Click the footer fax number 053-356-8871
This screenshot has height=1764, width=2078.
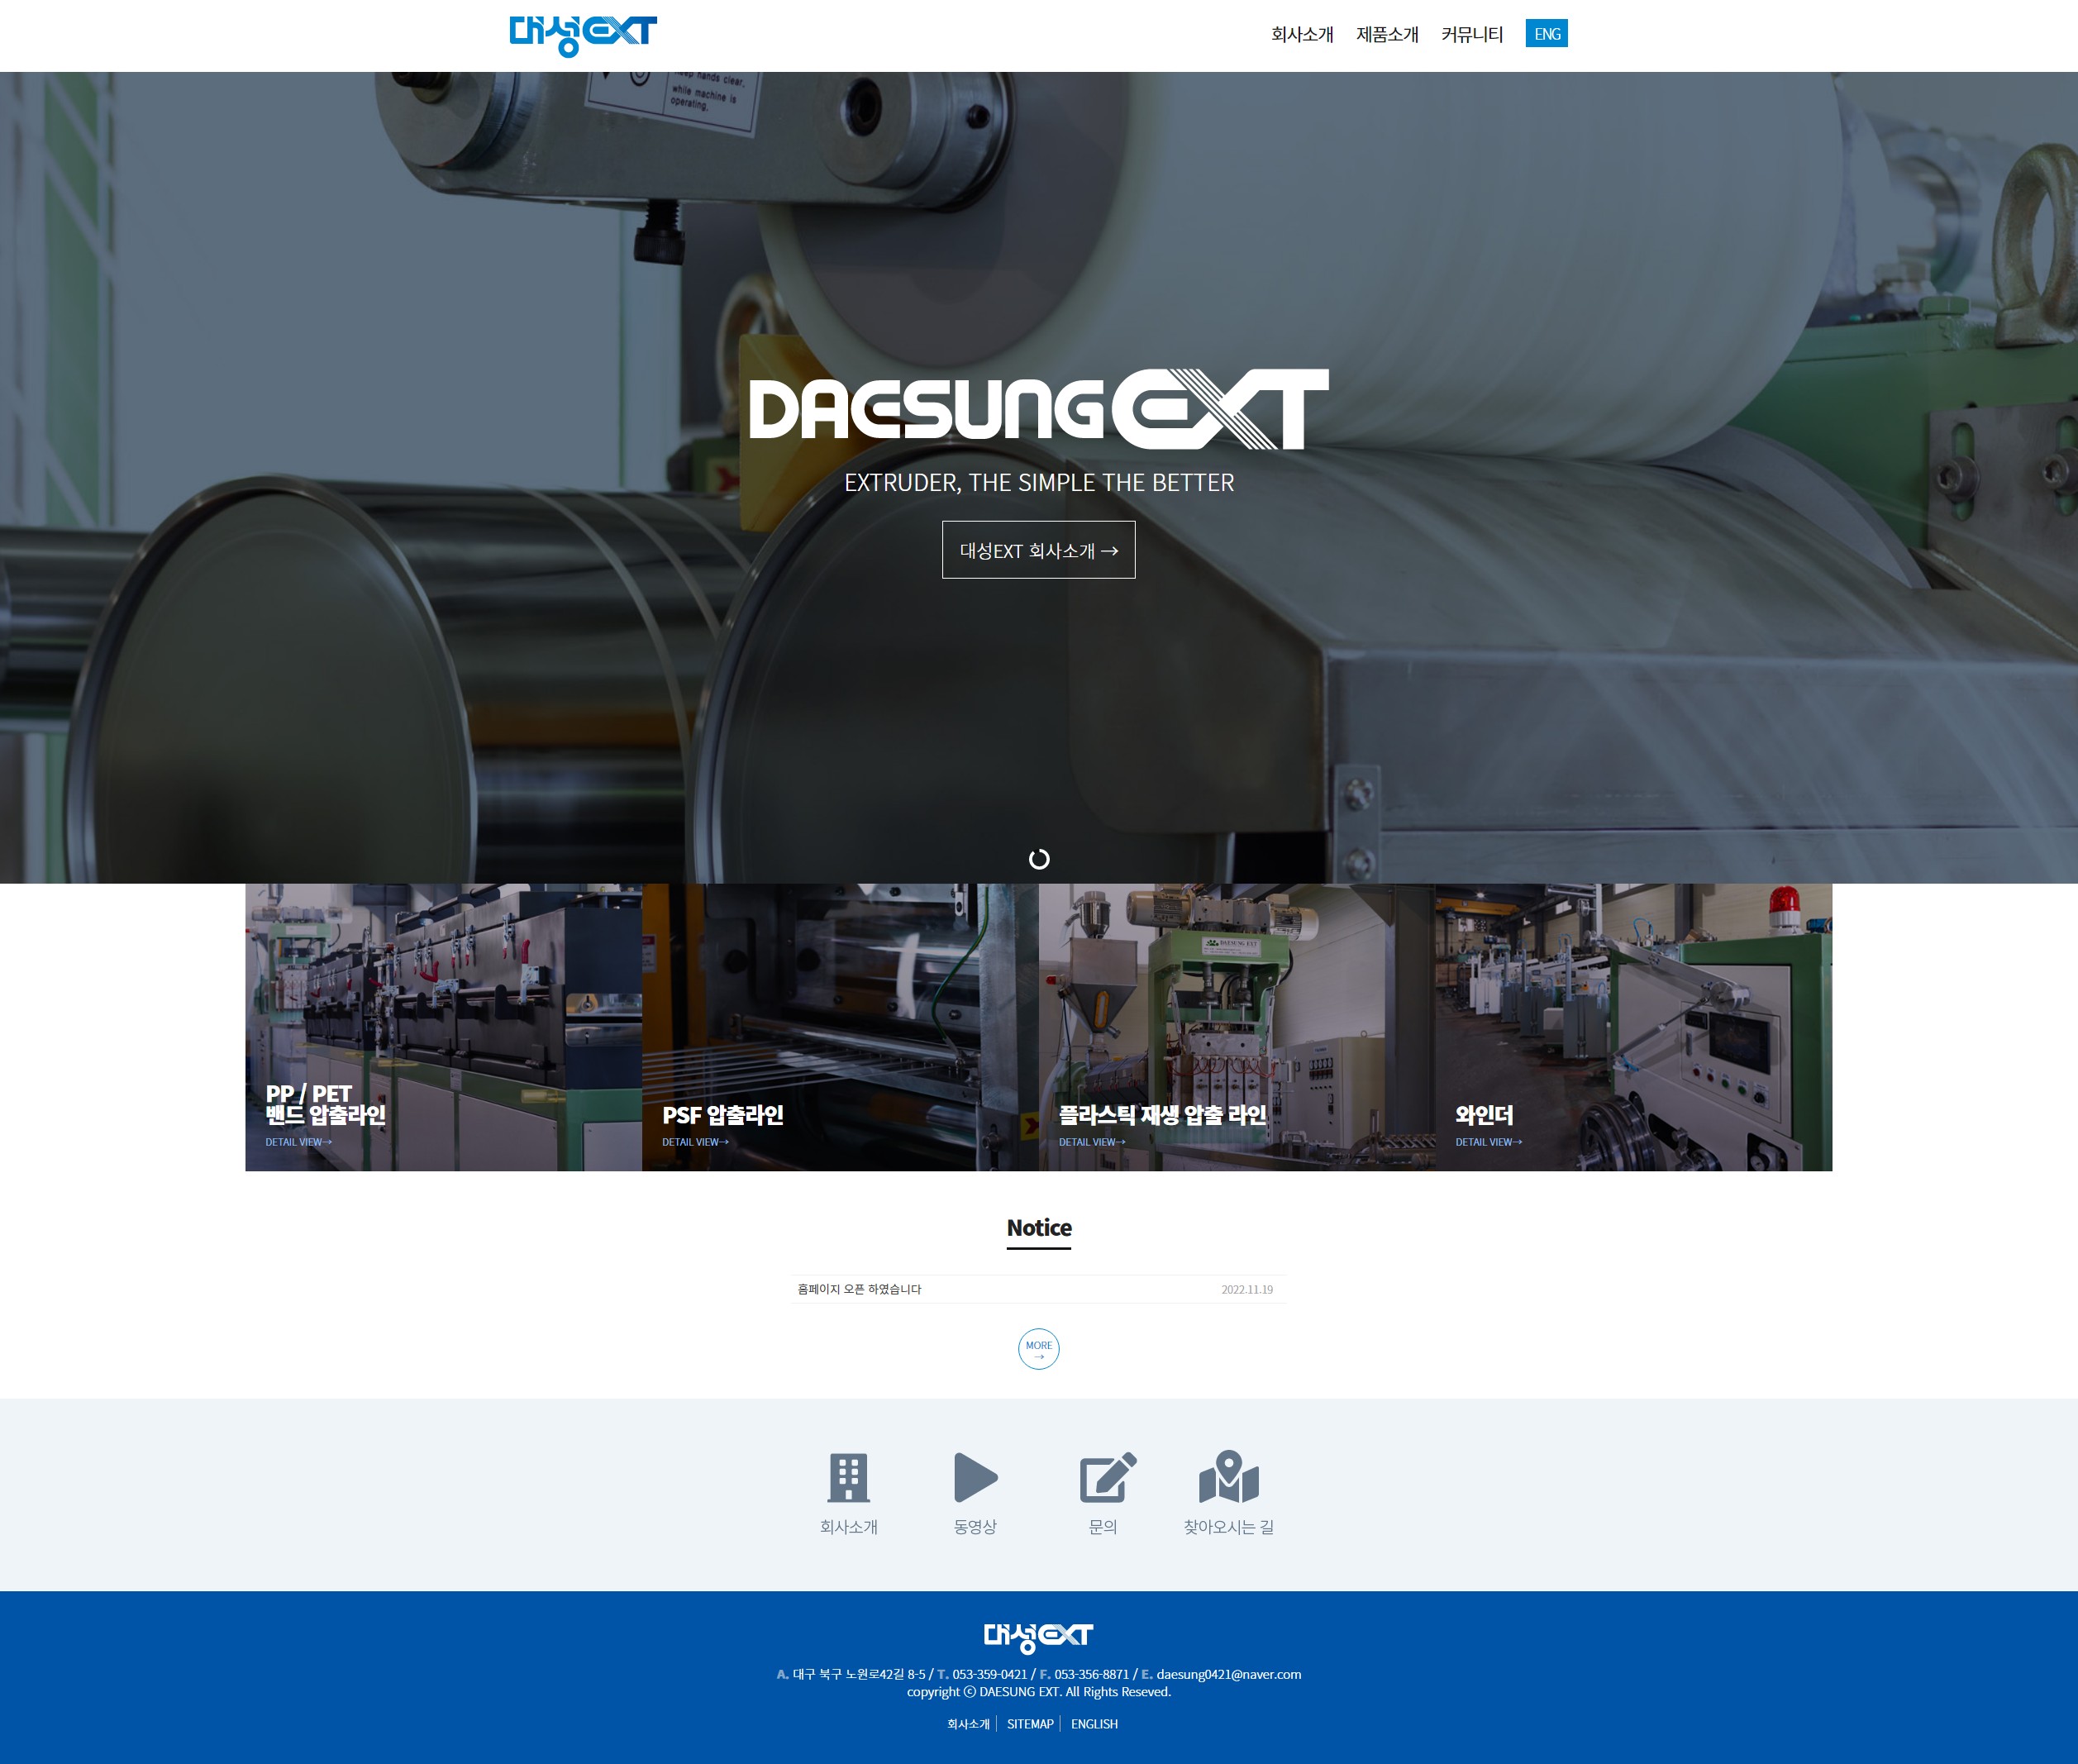1092,1674
